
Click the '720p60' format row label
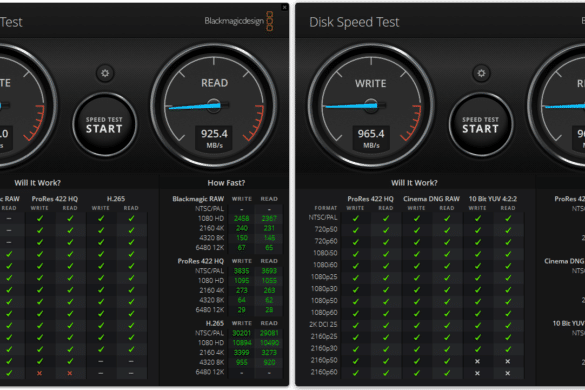326,241
